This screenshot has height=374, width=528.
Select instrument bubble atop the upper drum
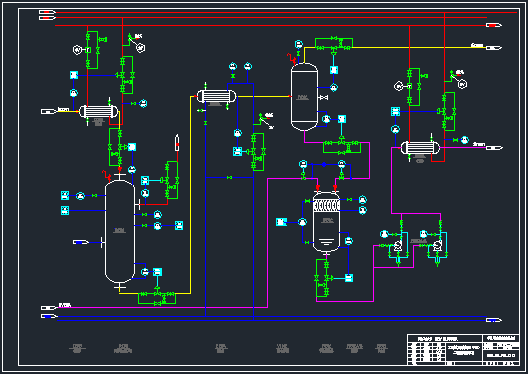pos(299,44)
